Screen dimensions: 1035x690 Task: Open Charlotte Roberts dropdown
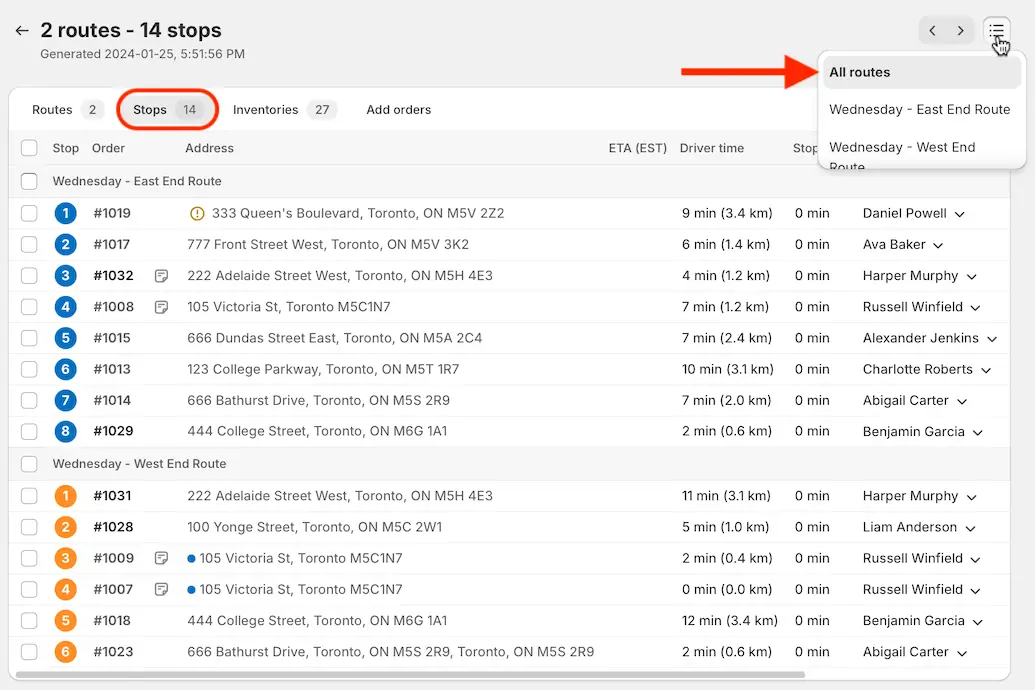927,369
